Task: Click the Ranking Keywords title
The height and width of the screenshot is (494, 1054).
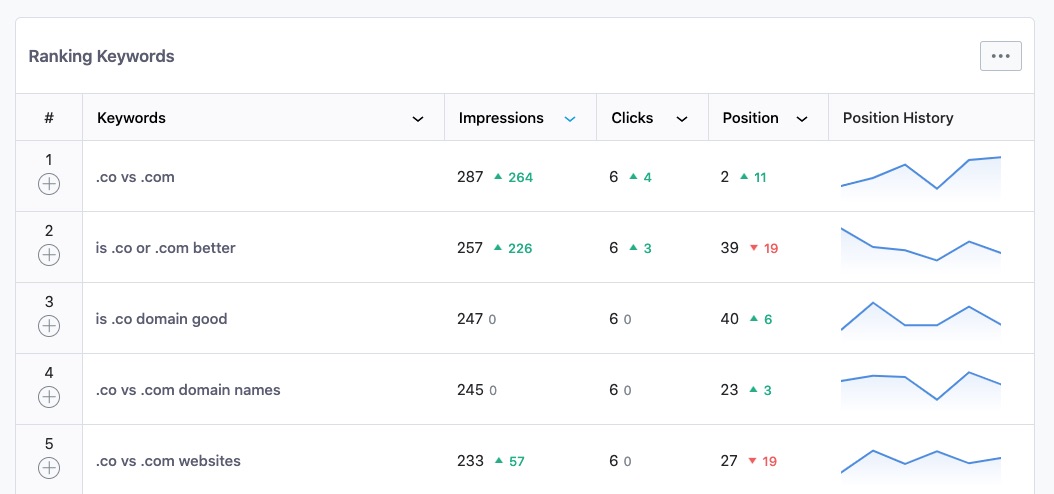Action: tap(102, 56)
